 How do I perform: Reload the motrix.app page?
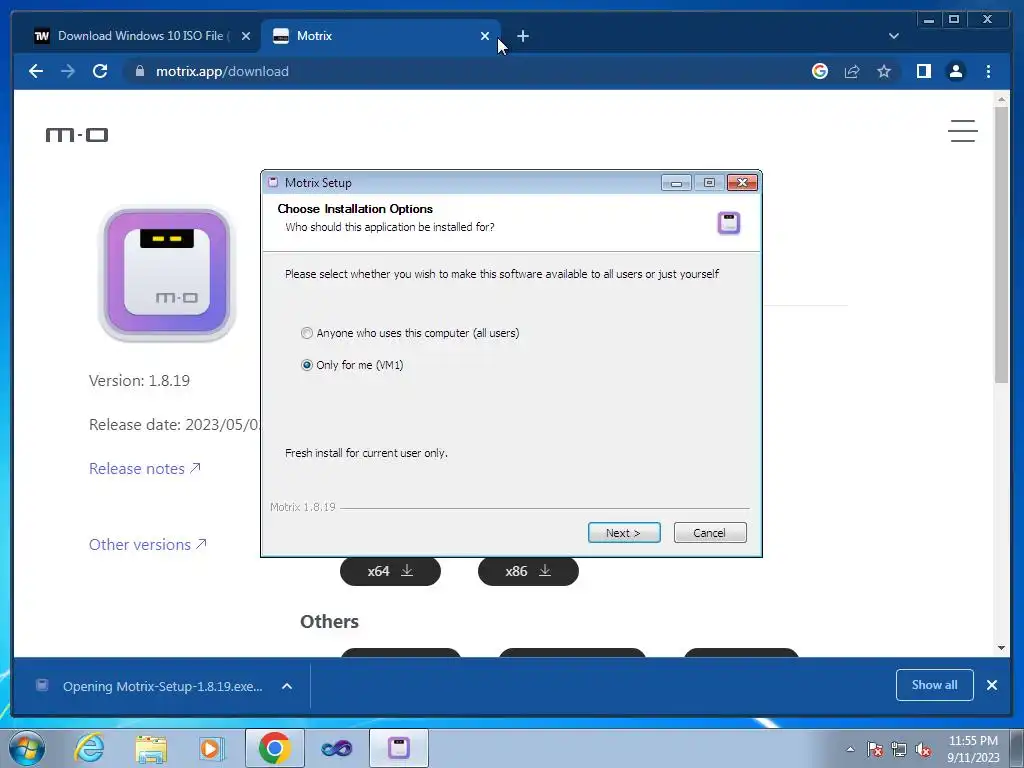(100, 71)
